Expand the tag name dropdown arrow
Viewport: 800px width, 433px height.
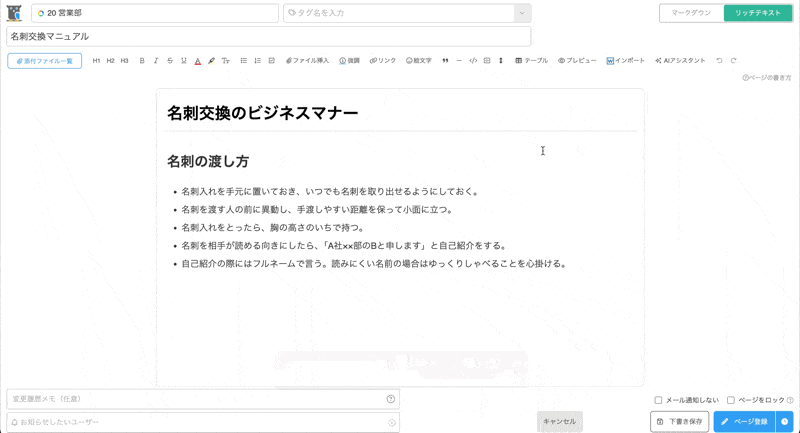pos(521,13)
